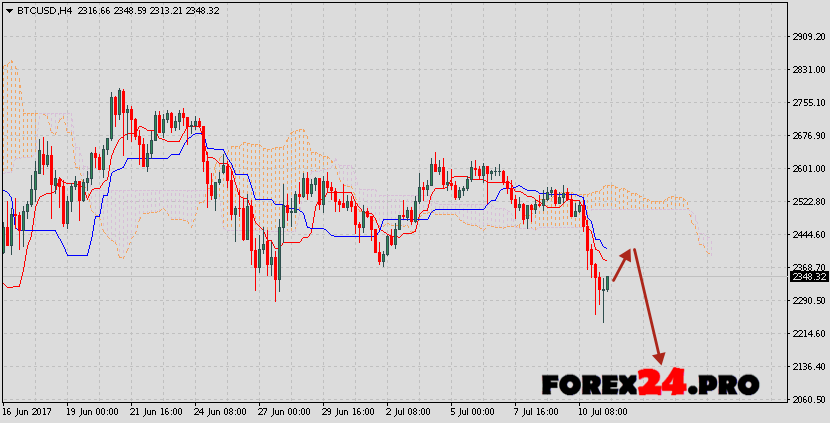Click the arrowhead tip of the downward forecast arrow

pos(660,360)
